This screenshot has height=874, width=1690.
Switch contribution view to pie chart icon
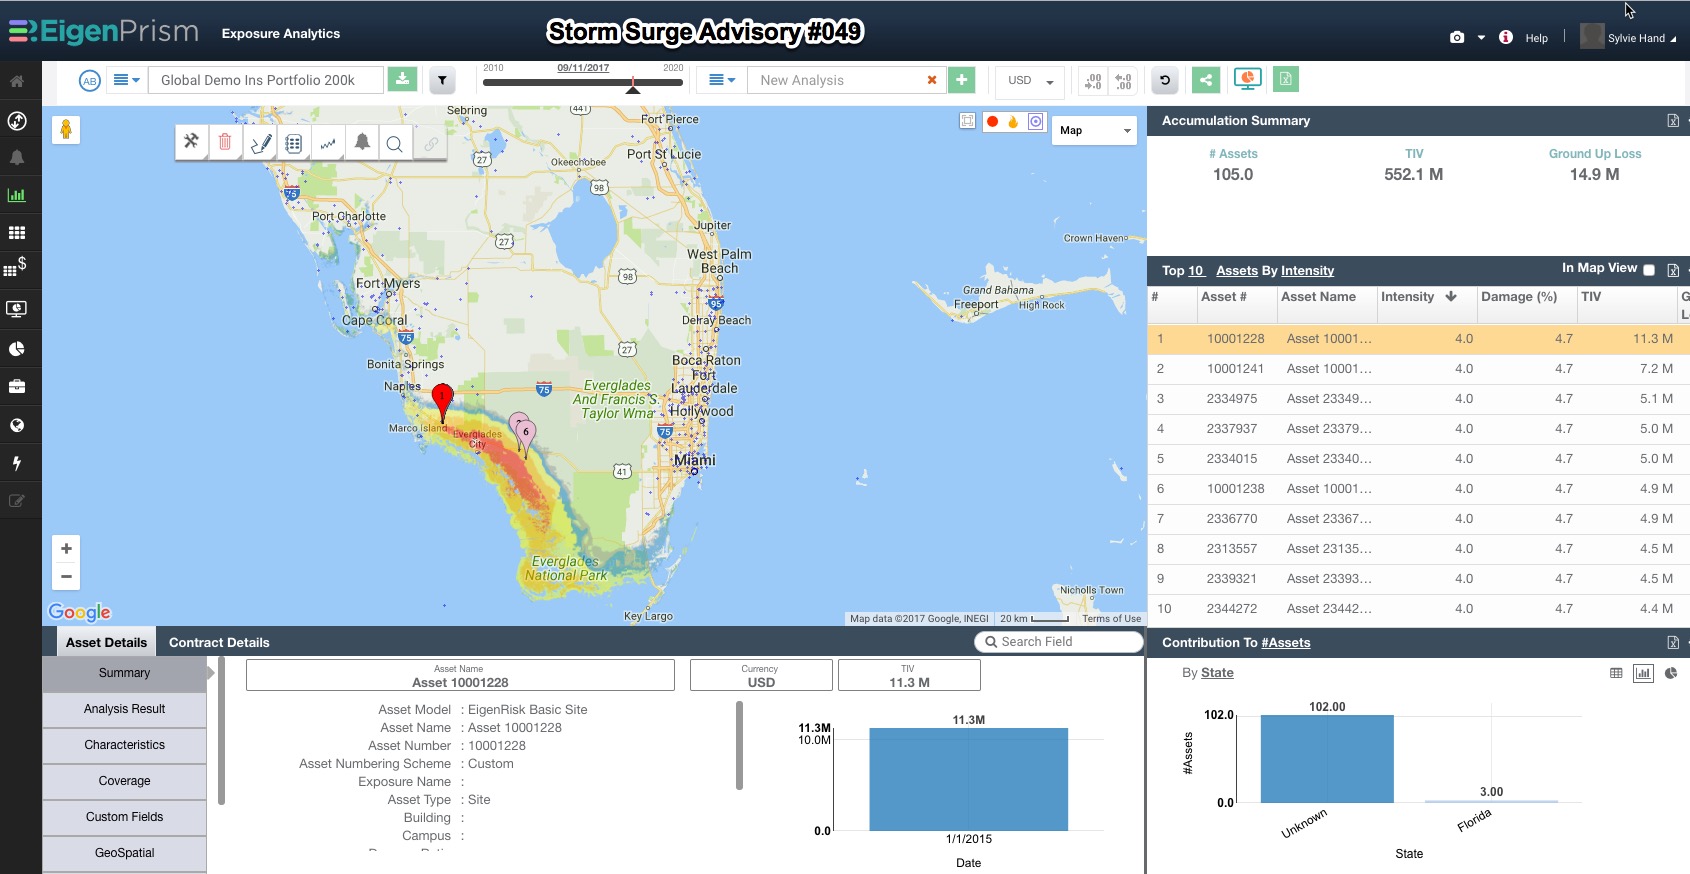point(1671,673)
